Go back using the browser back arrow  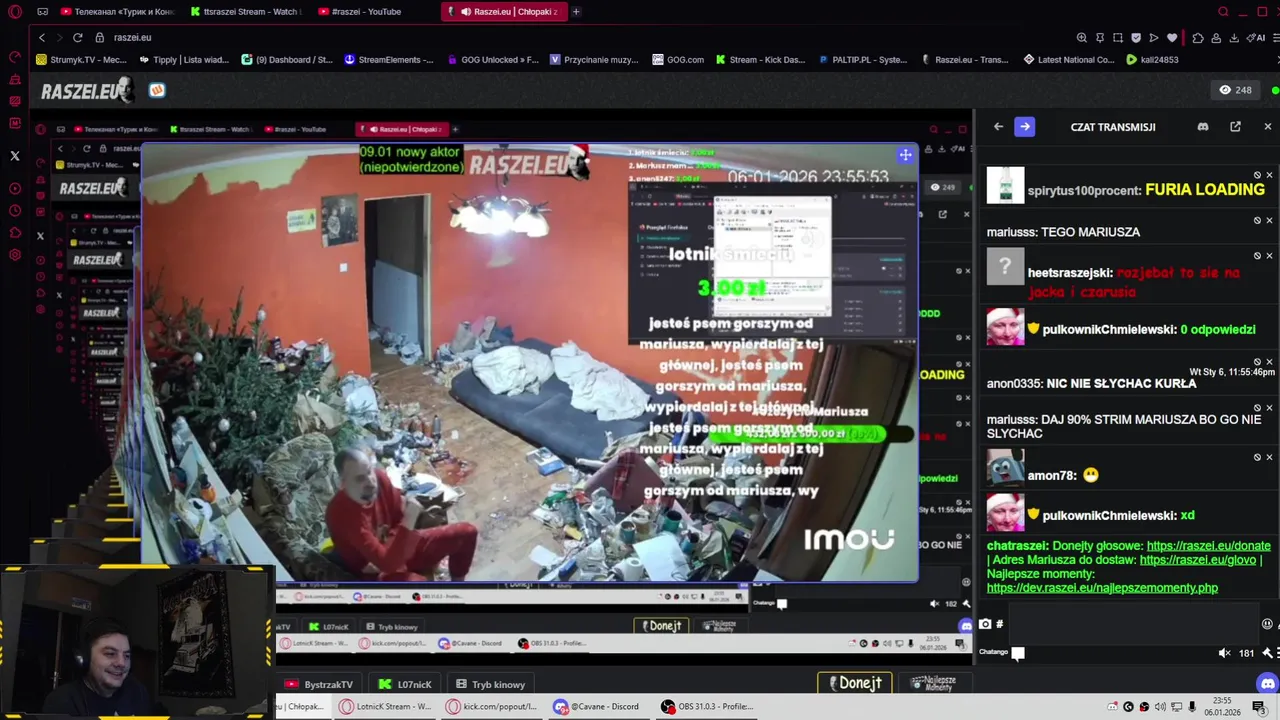[x=41, y=37]
